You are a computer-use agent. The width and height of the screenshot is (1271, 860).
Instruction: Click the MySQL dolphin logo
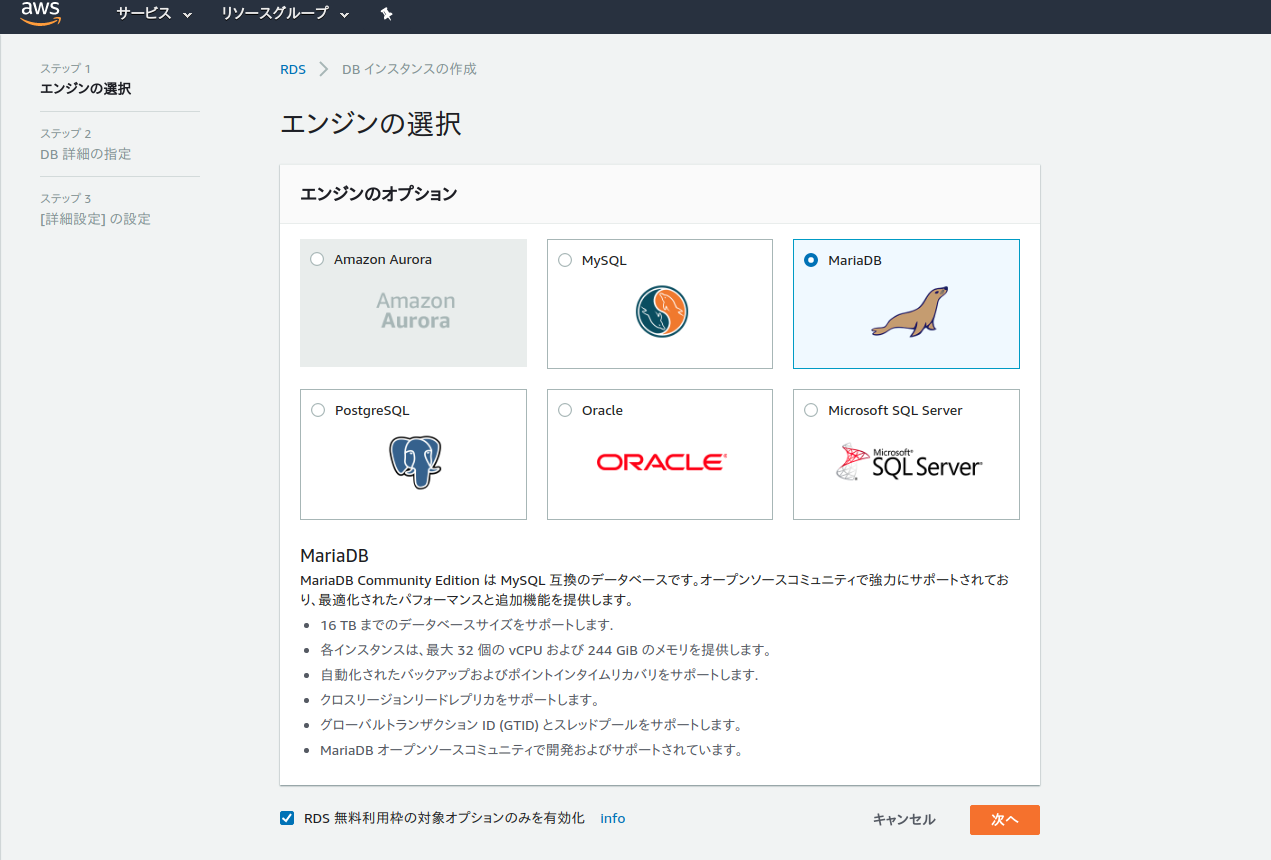659,311
